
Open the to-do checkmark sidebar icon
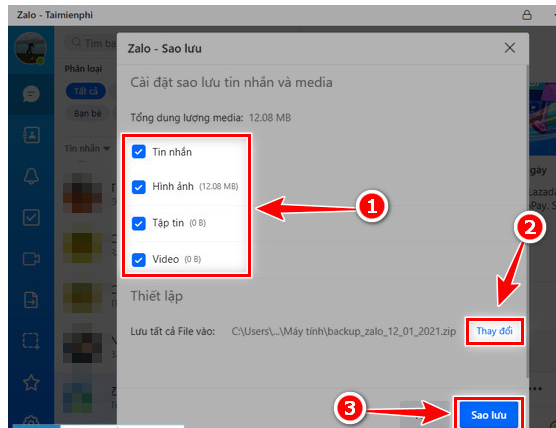pos(31,217)
